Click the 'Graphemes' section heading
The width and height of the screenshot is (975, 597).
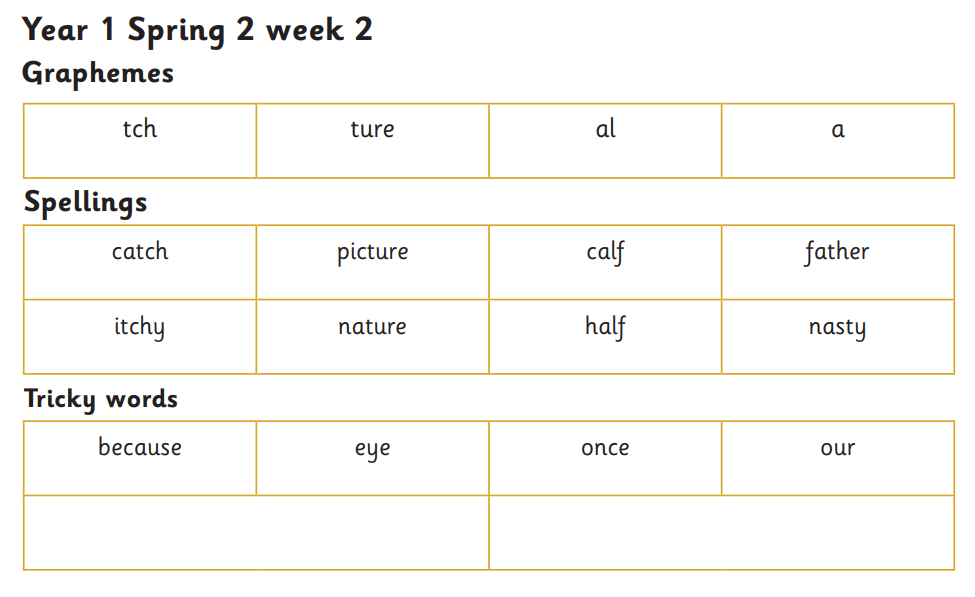tap(98, 74)
